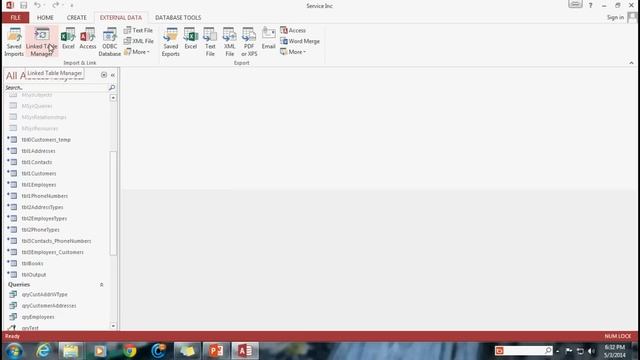This screenshot has height=360, width=640.
Task: Click the navigation search magnifier
Action: 112,87
